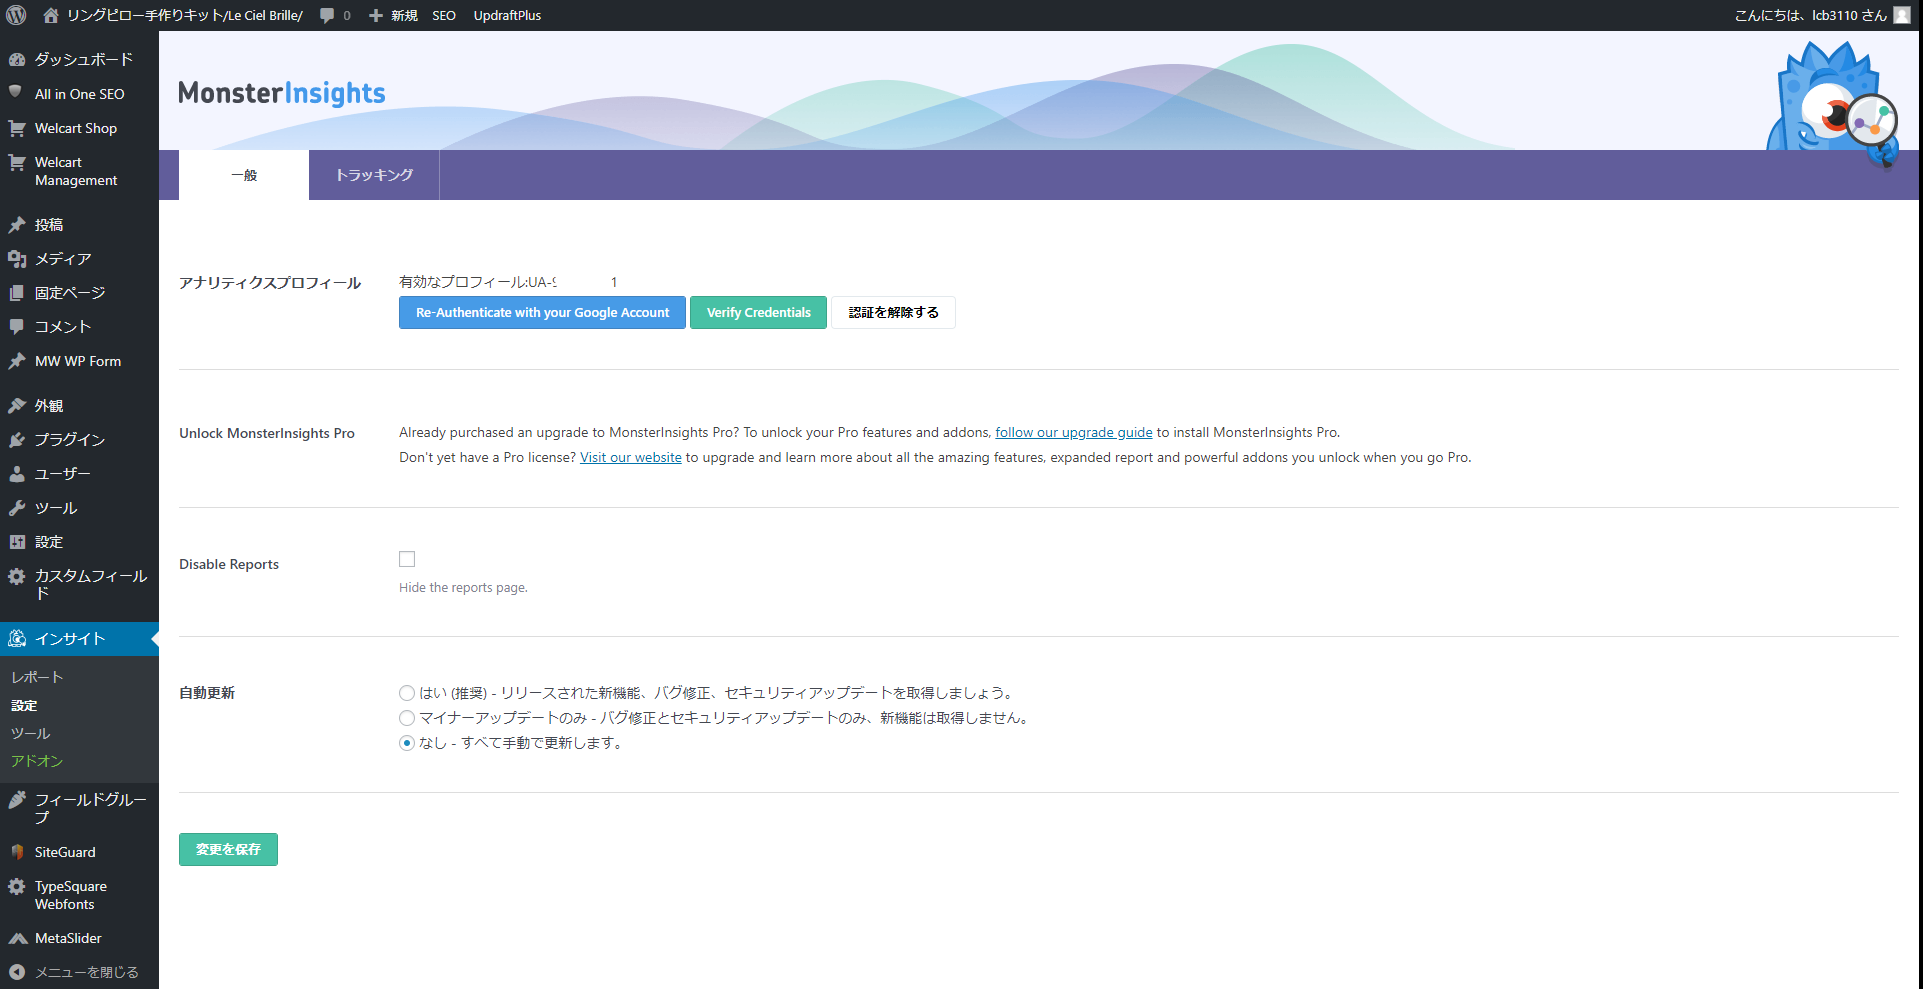Viewport: 1923px width, 989px height.
Task: Click the users person icon
Action: (17, 474)
